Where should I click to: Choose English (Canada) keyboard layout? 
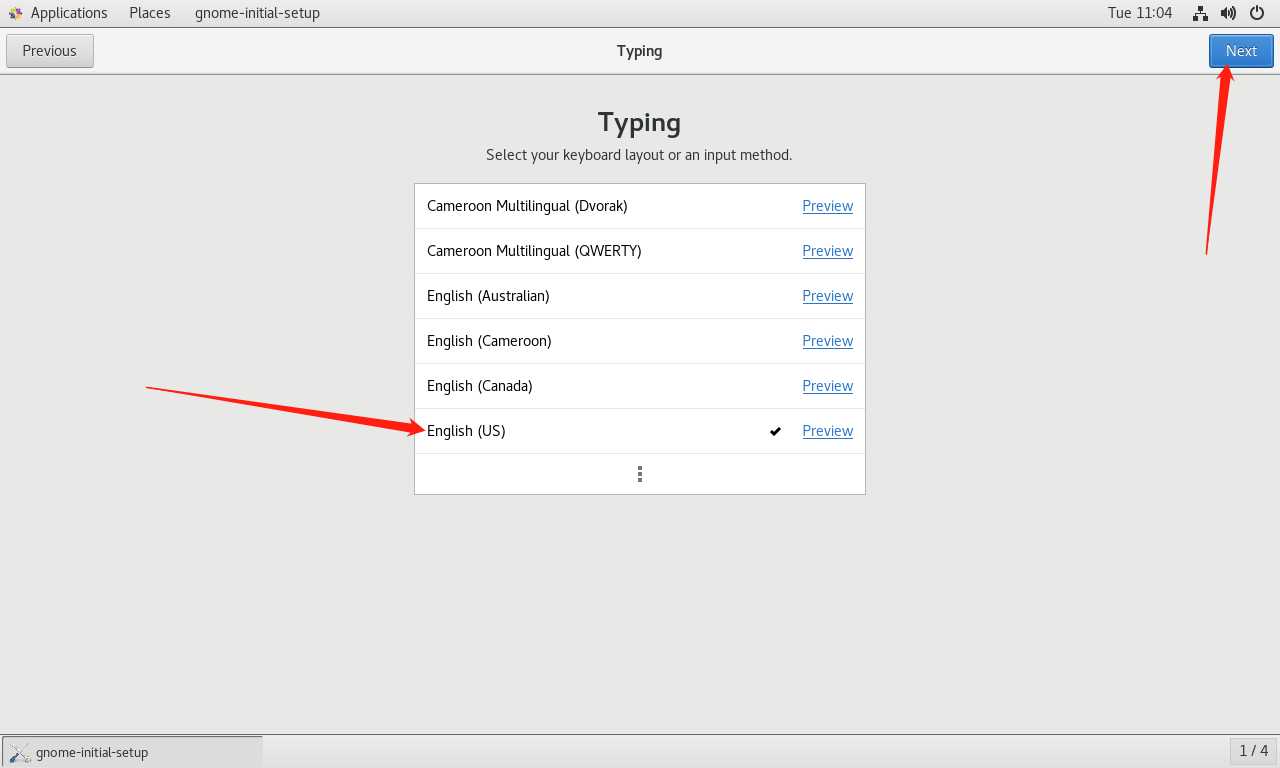640,386
